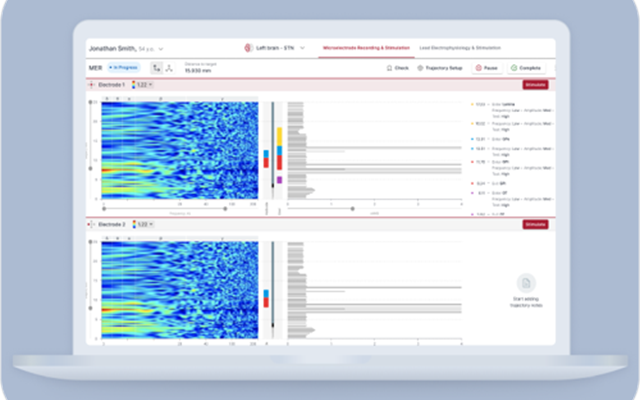Click Electrode 1 frequency slider right handle
Image resolution: width=640 pixels, height=400 pixels.
tap(225, 209)
